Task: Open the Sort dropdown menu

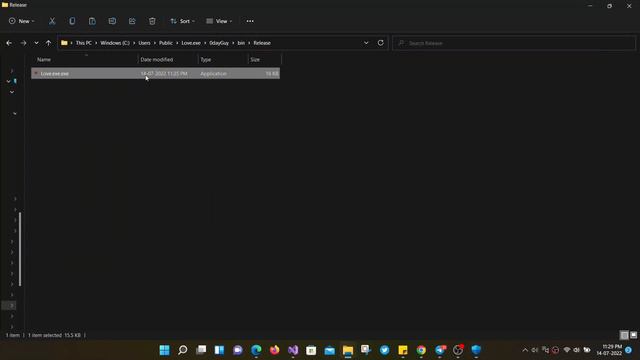Action: point(182,21)
